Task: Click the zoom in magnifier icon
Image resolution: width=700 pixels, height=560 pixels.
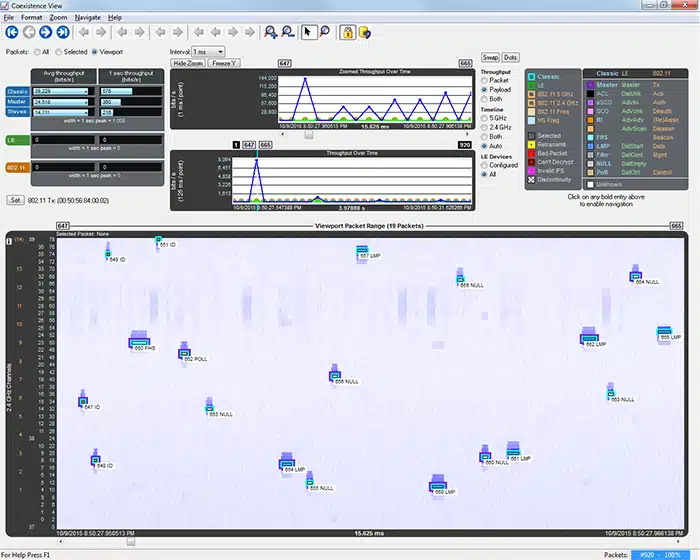Action: [271, 32]
